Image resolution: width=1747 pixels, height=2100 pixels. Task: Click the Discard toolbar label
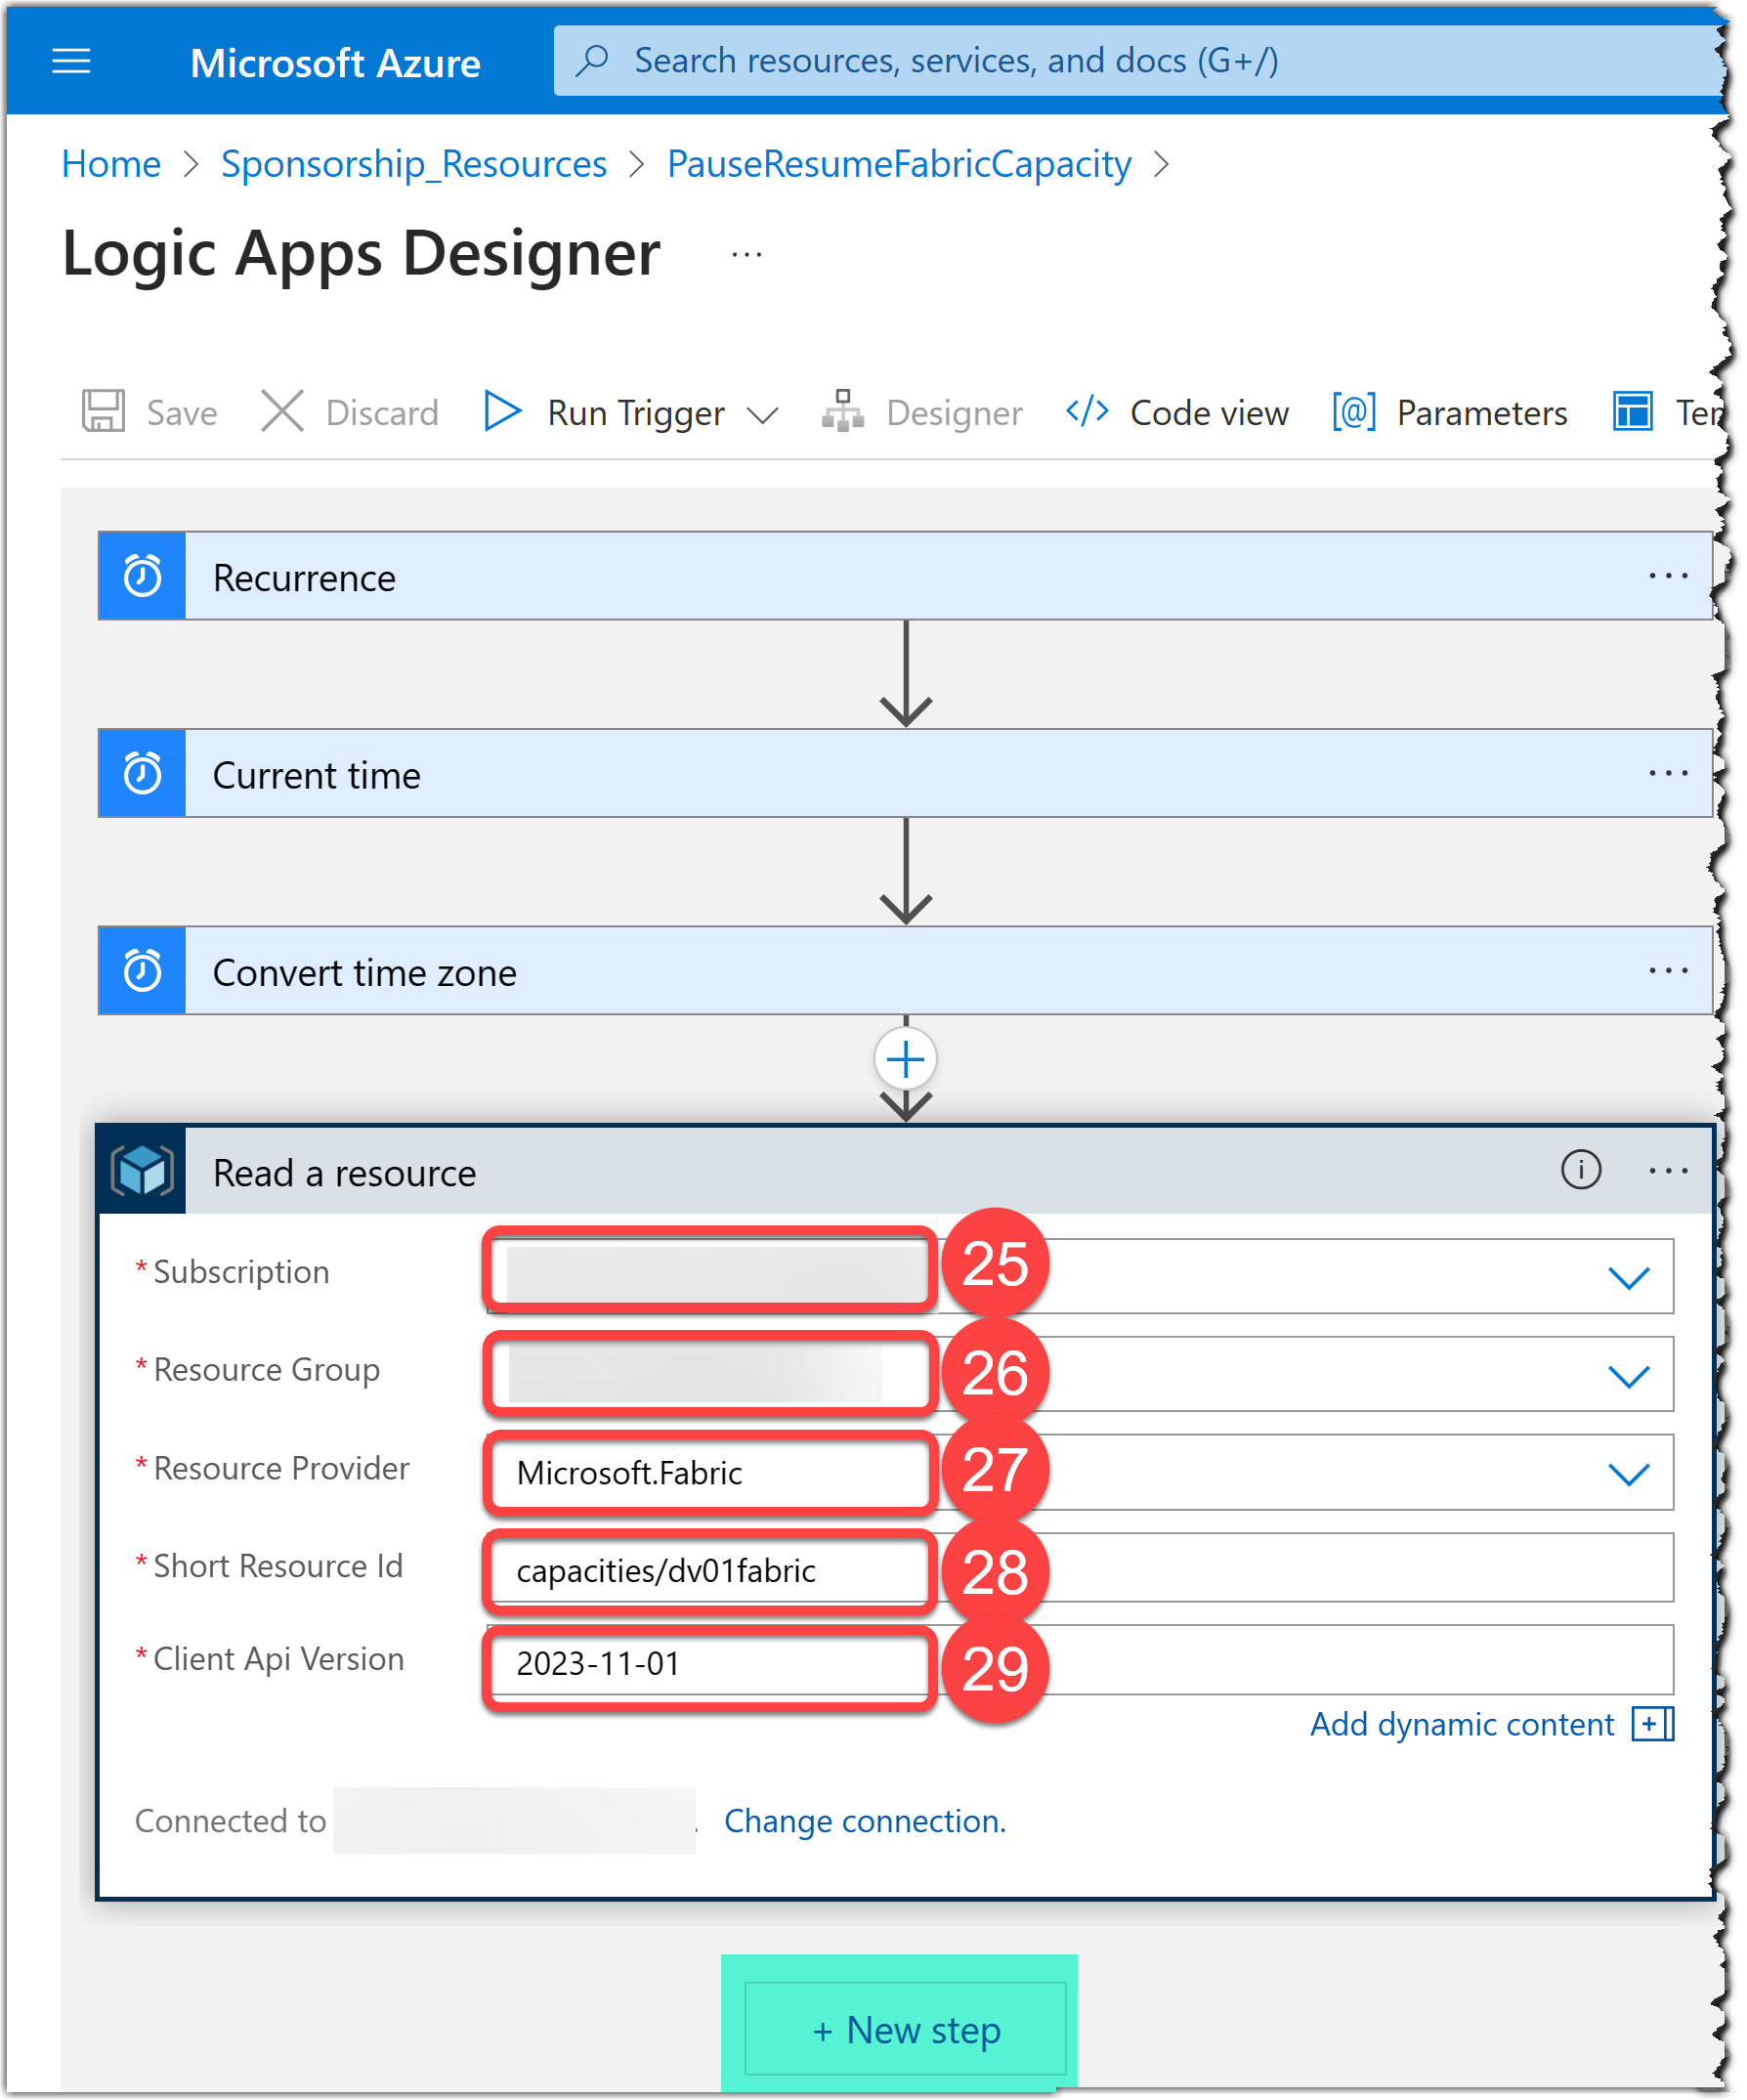pos(382,413)
